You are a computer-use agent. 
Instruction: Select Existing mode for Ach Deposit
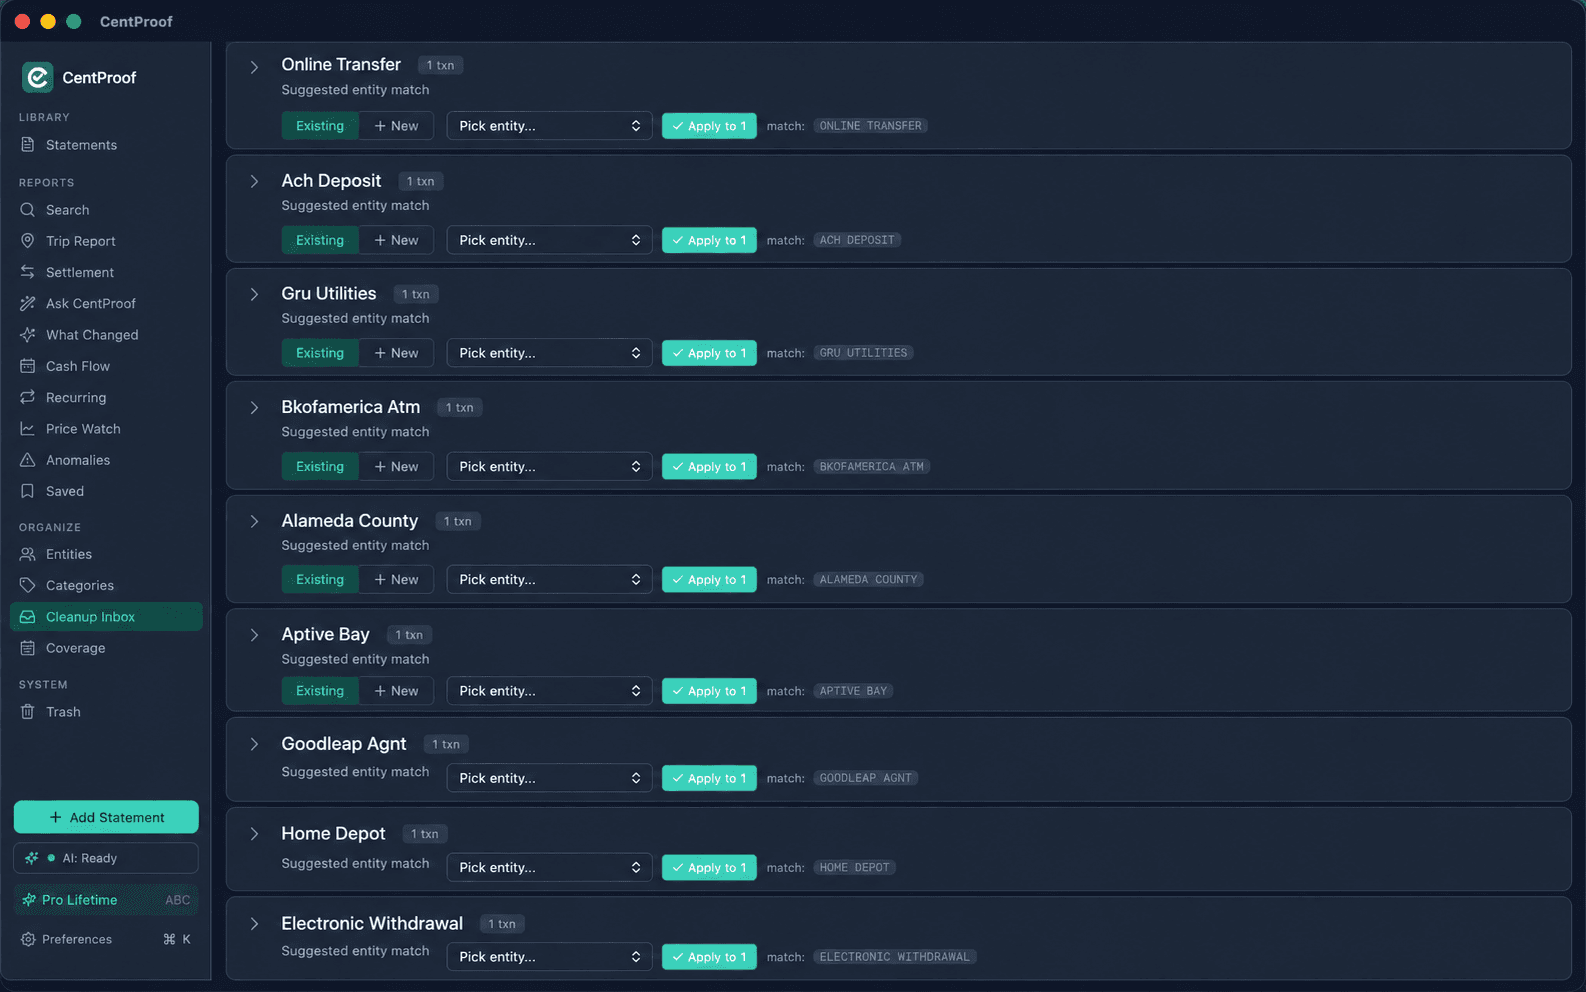click(x=320, y=240)
